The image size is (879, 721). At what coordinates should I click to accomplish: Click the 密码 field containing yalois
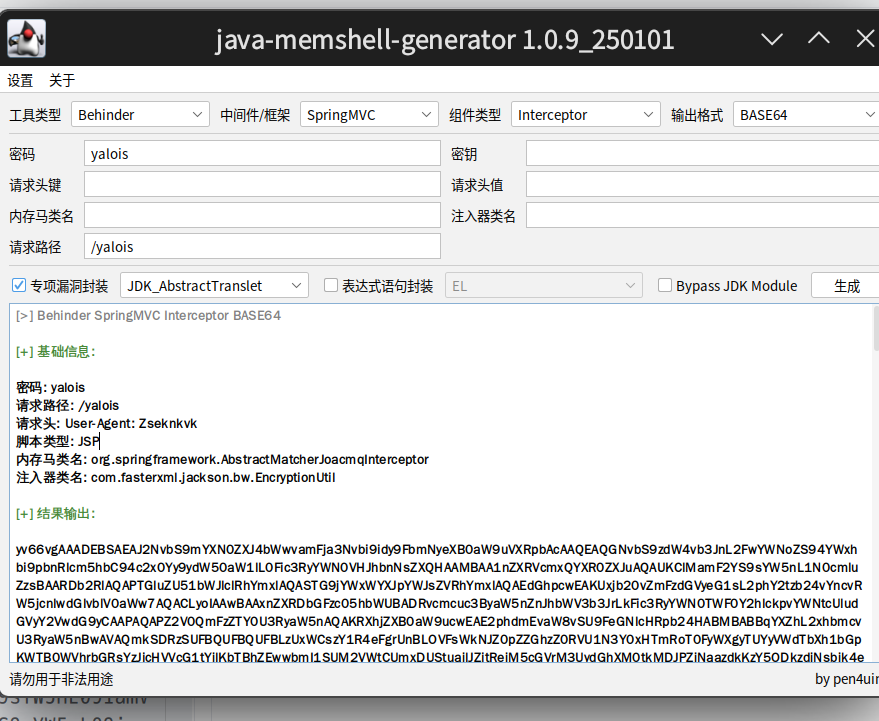point(262,154)
